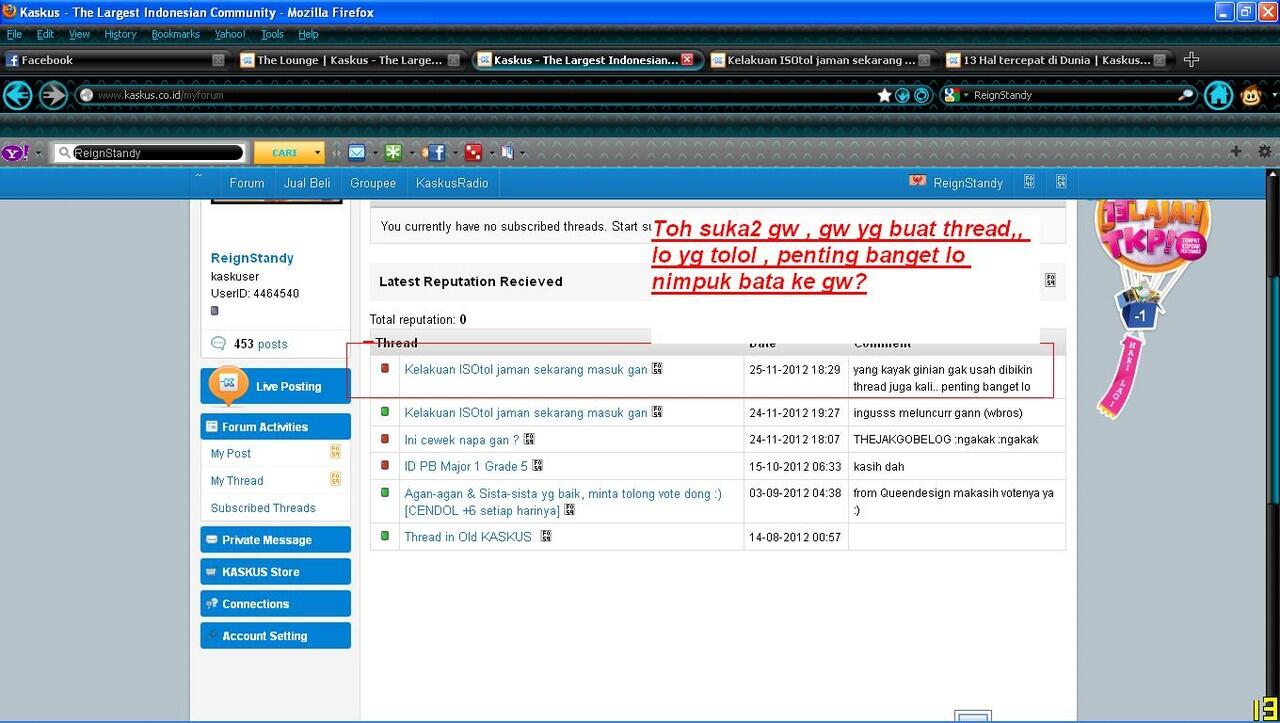The height and width of the screenshot is (723, 1280).
Task: Open the Forum Activities section
Action: [x=276, y=427]
